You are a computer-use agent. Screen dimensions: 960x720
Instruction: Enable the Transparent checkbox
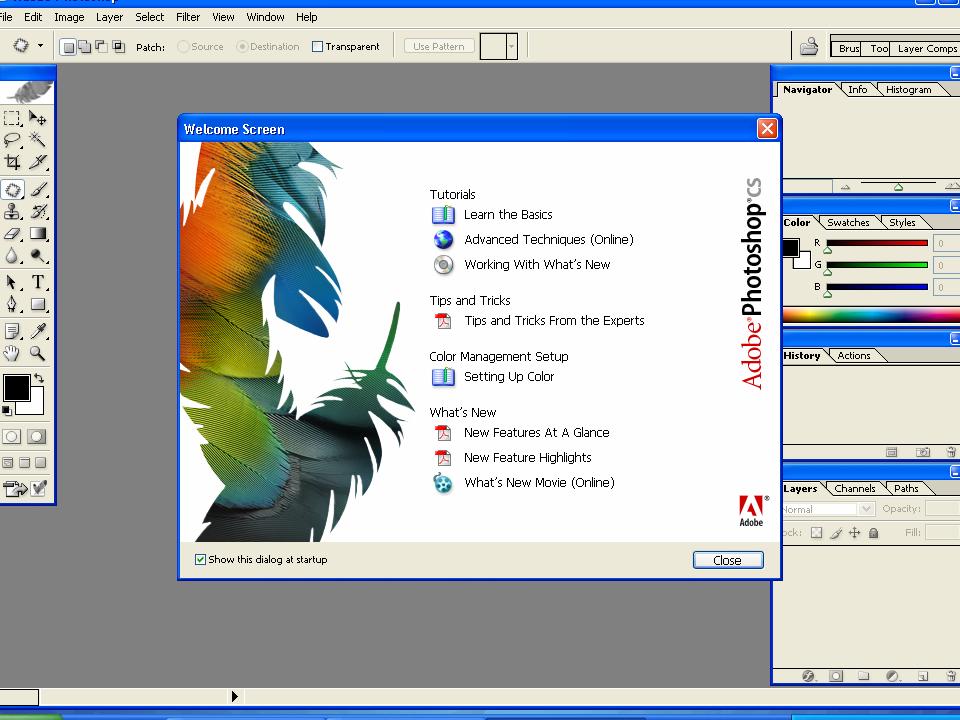pos(318,47)
